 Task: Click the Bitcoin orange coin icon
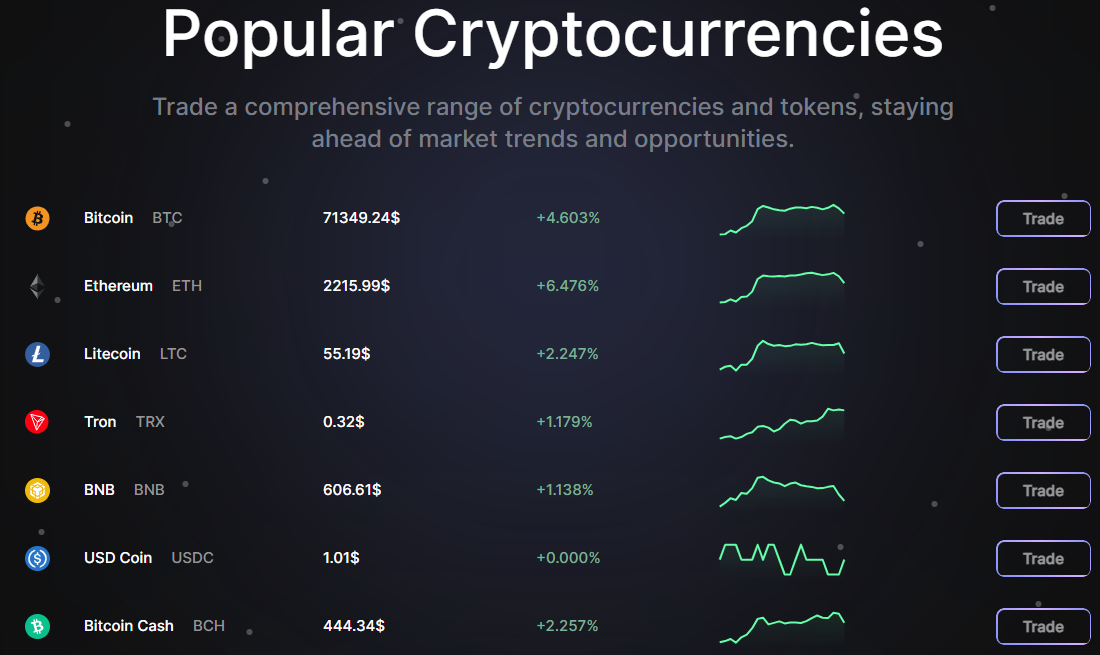[x=37, y=218]
